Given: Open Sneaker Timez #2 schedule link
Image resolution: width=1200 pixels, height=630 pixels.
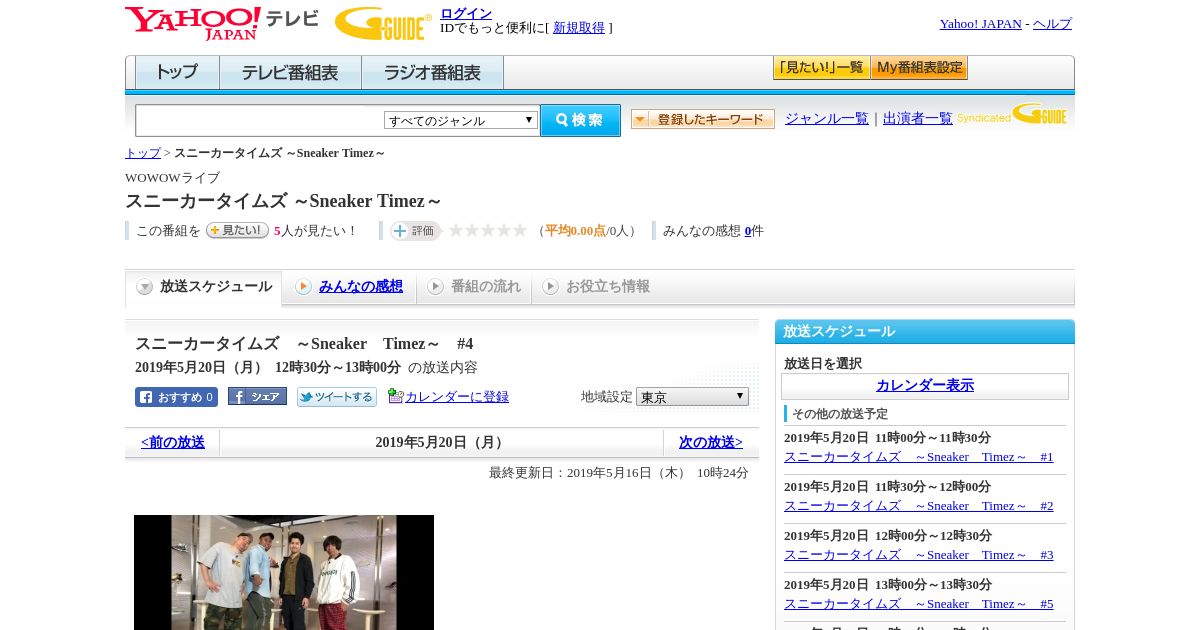Looking at the screenshot, I should (x=918, y=506).
